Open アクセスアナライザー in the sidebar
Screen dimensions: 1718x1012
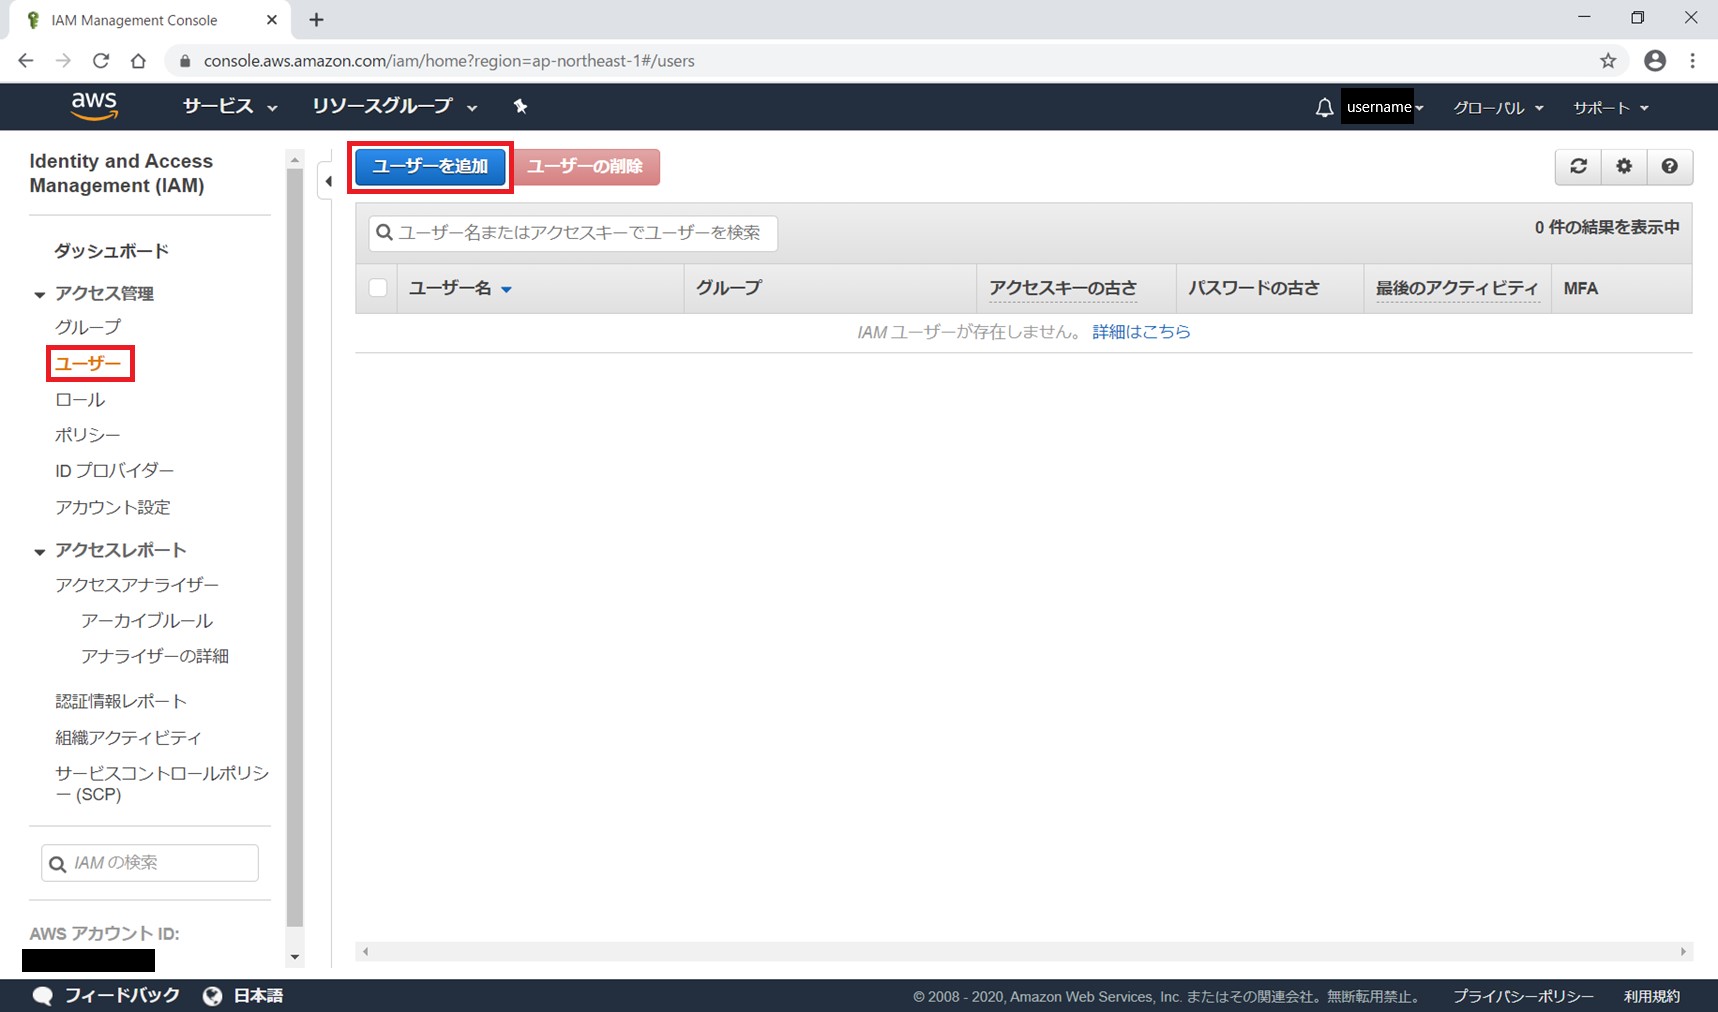pos(137,585)
